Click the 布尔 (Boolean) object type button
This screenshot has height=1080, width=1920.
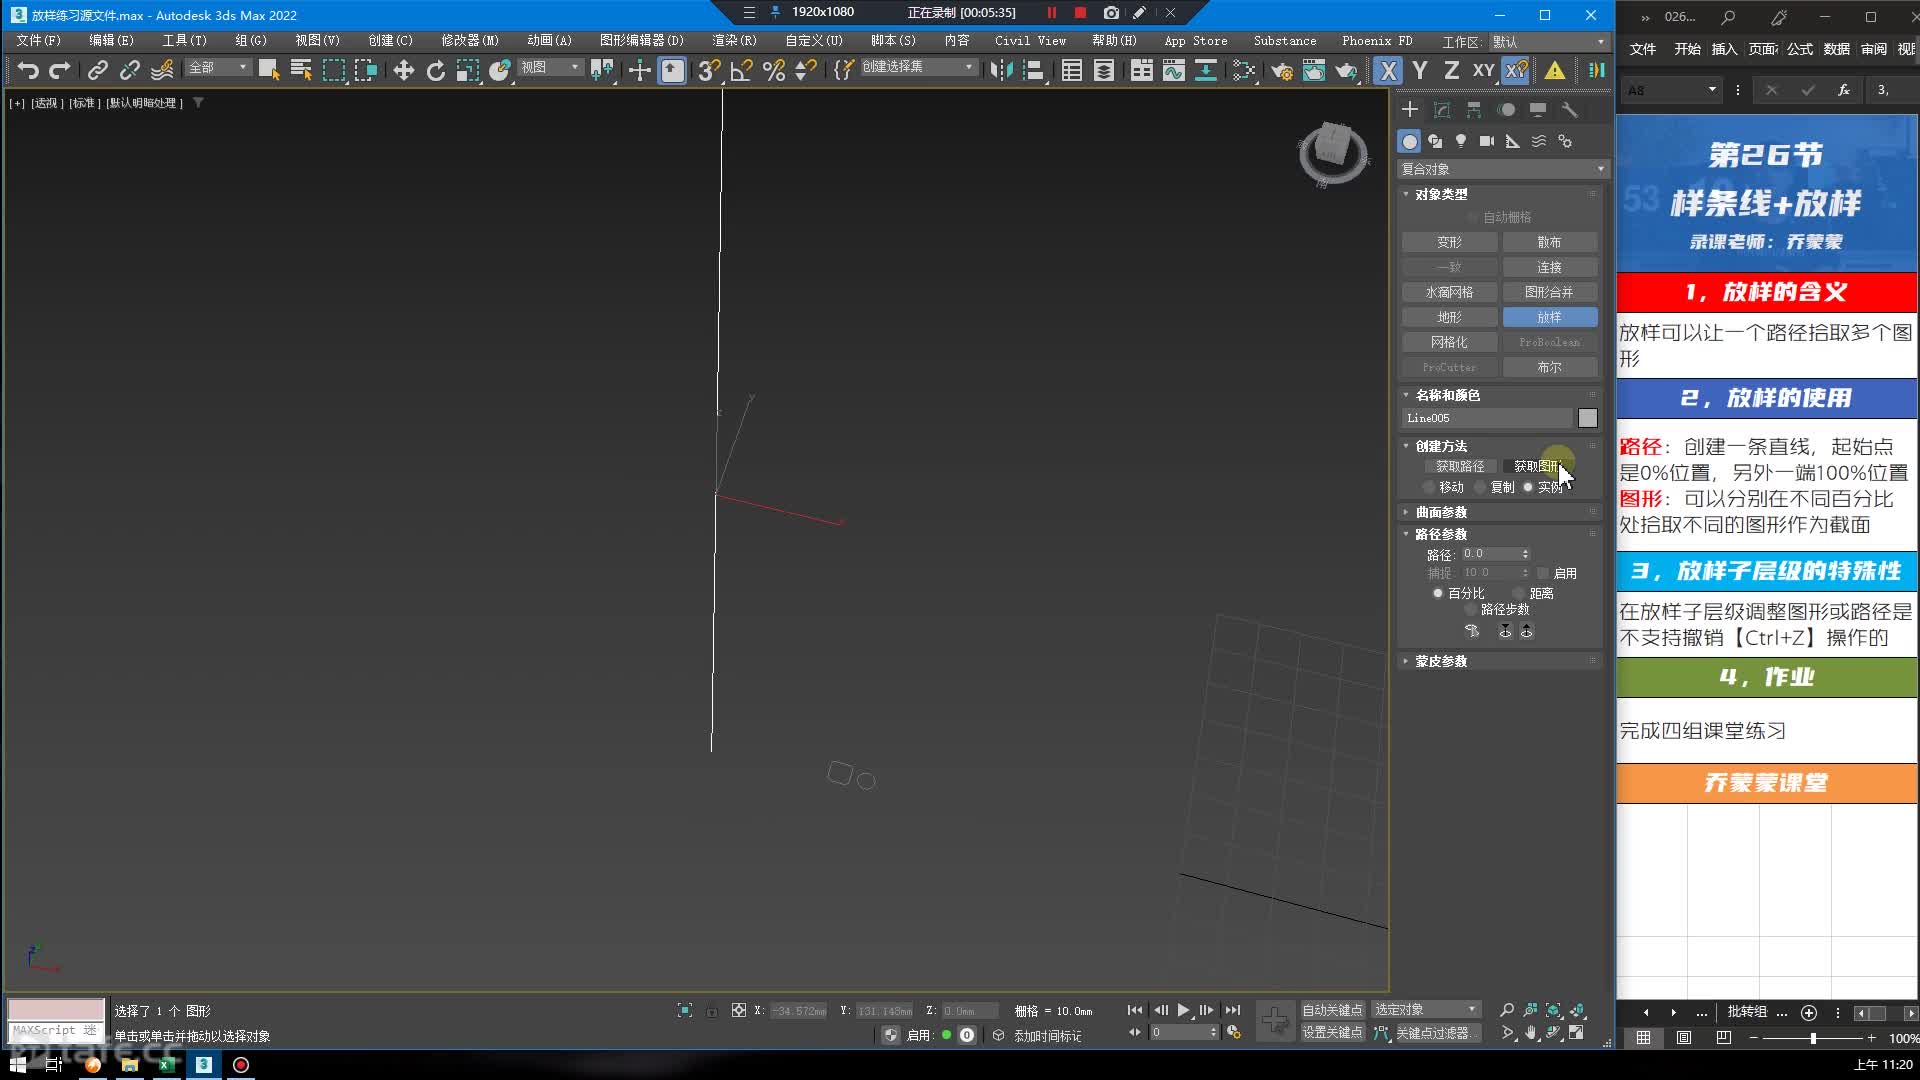click(1549, 367)
